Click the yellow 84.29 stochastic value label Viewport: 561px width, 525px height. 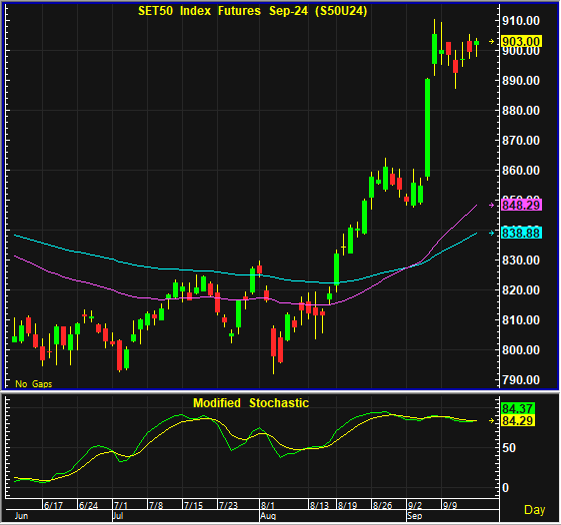(517, 421)
